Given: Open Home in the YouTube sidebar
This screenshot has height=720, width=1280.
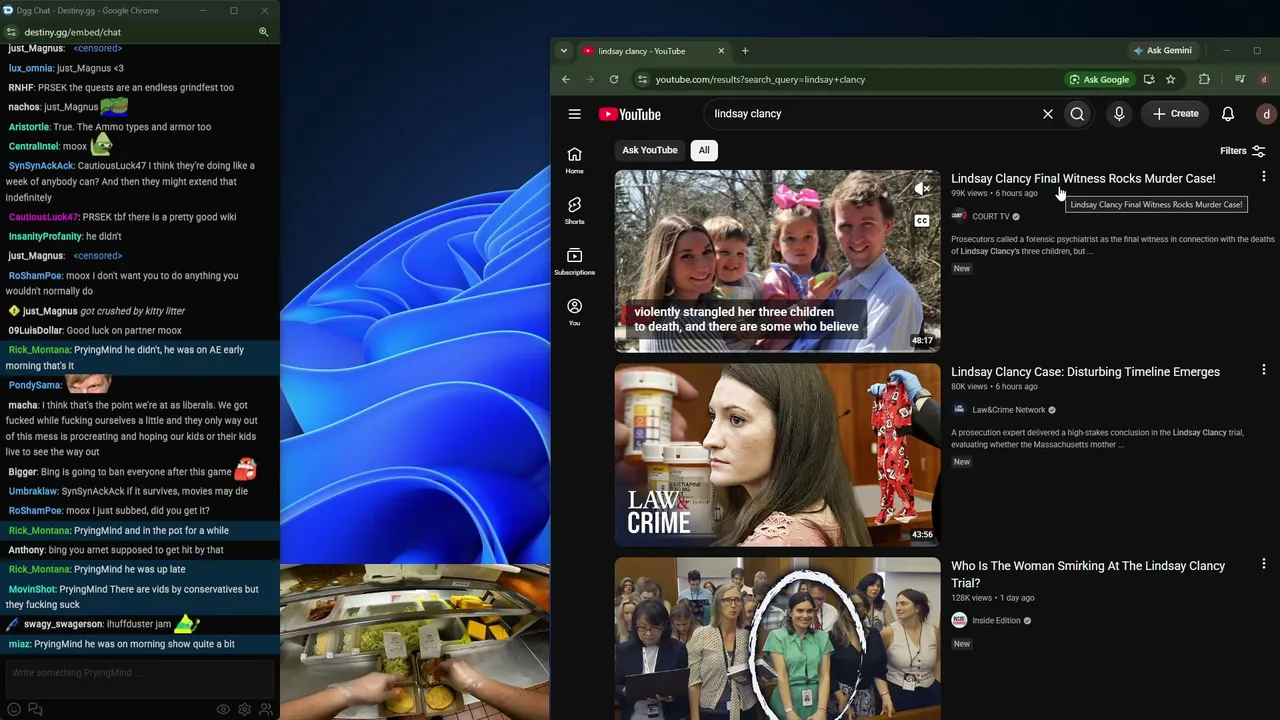Looking at the screenshot, I should tap(574, 160).
